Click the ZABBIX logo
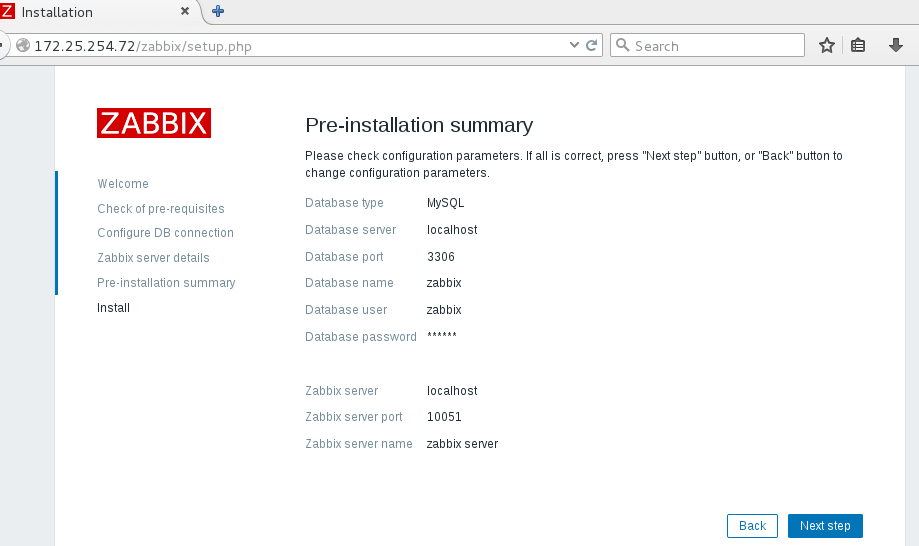Screen dimensions: 919x546 pos(154,123)
